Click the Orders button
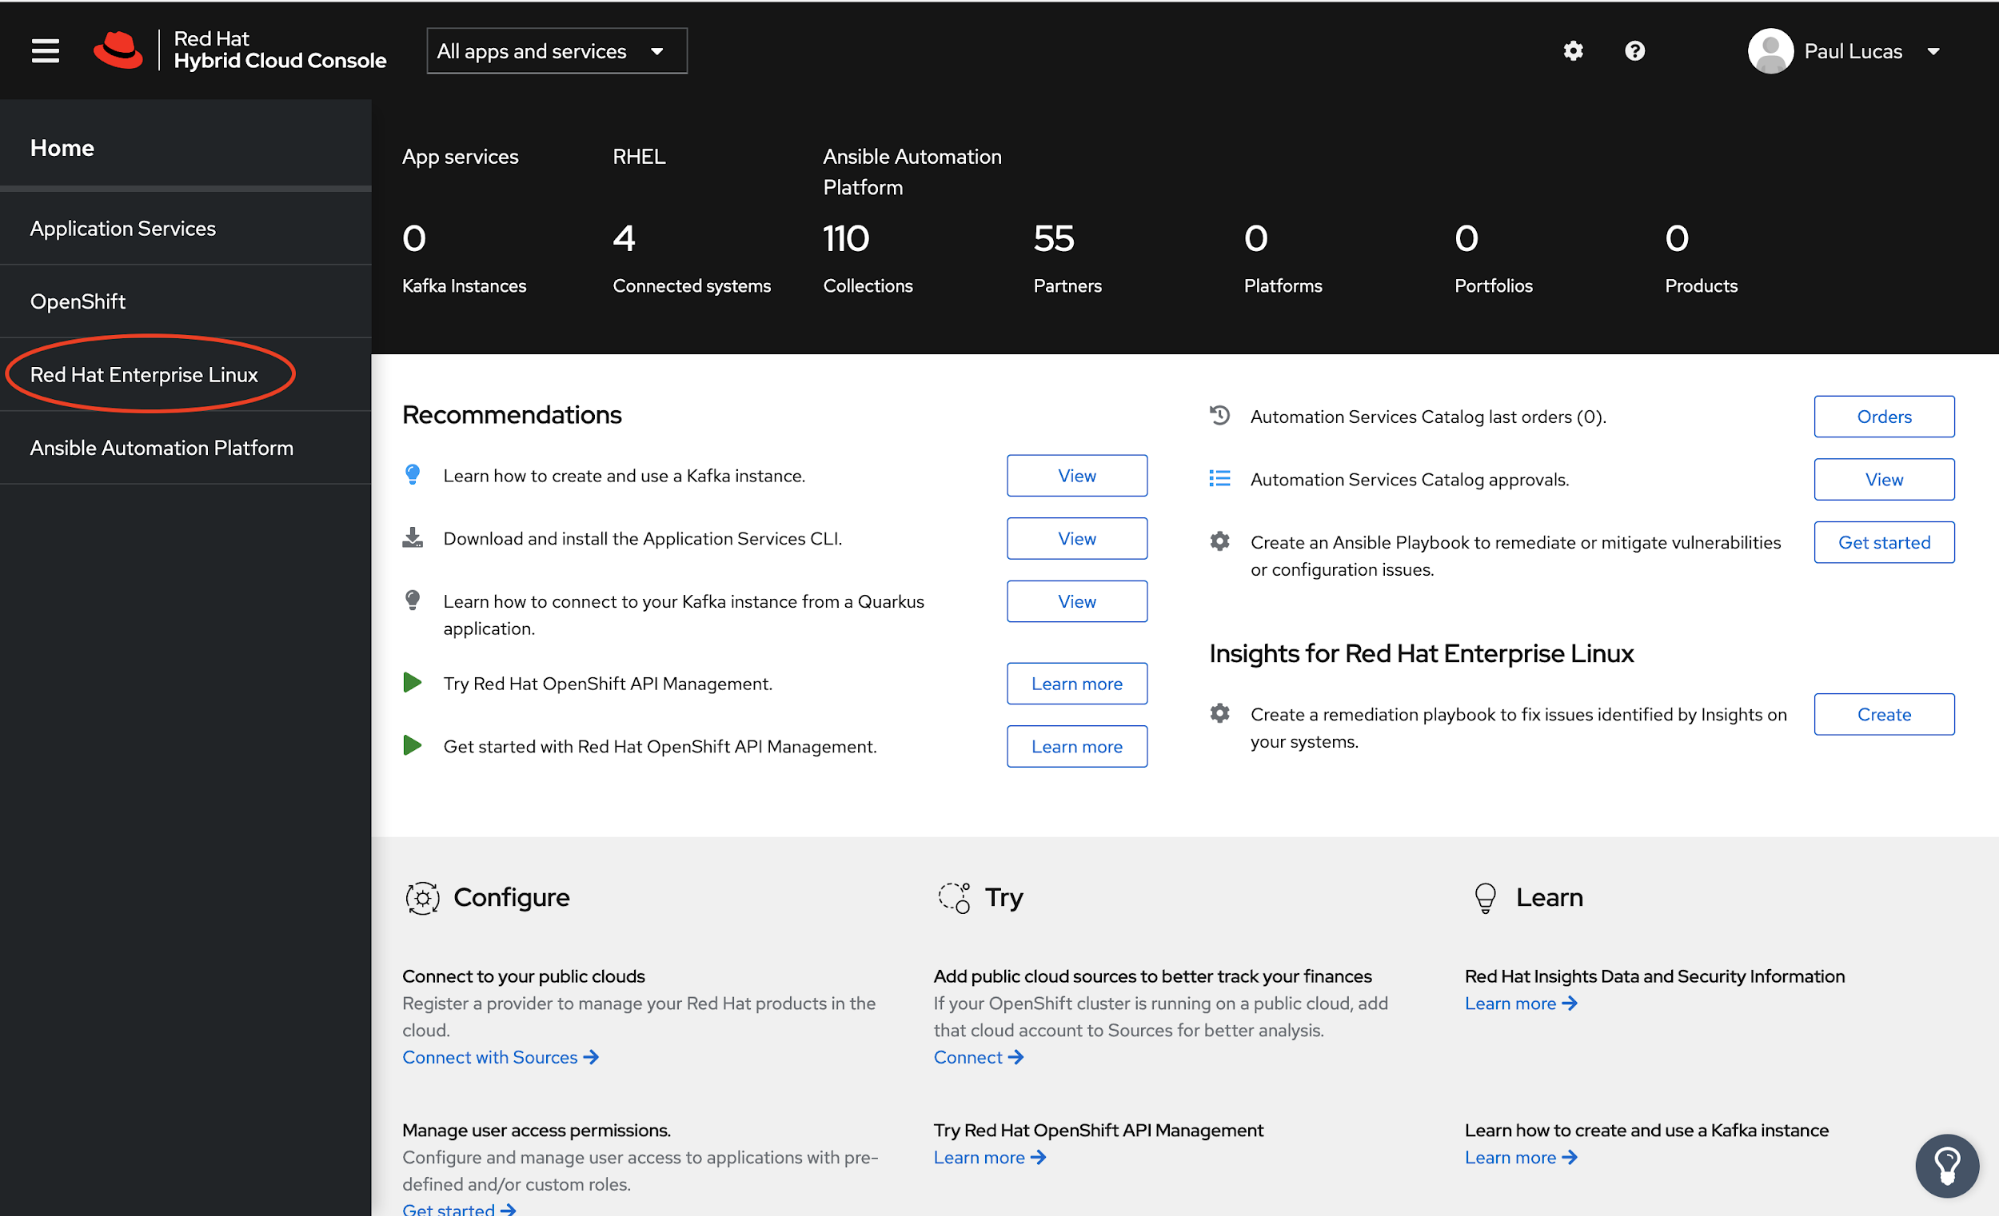 (x=1883, y=417)
